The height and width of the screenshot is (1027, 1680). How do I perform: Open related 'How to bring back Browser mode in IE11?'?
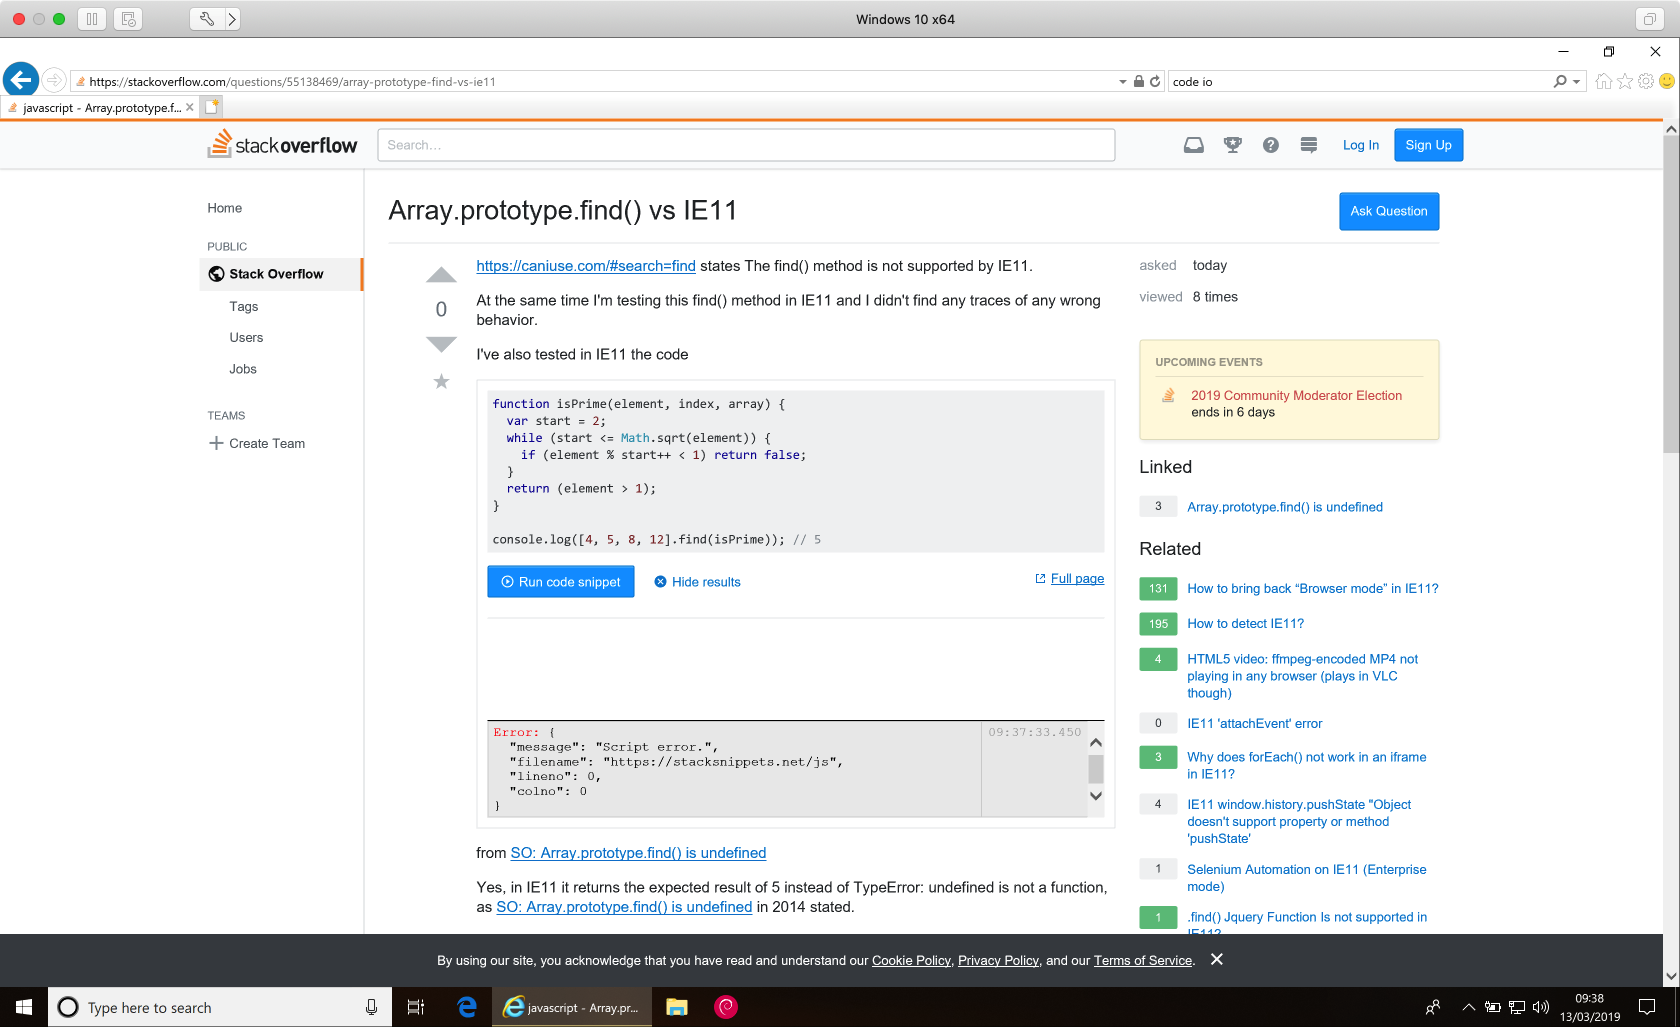(x=1313, y=589)
